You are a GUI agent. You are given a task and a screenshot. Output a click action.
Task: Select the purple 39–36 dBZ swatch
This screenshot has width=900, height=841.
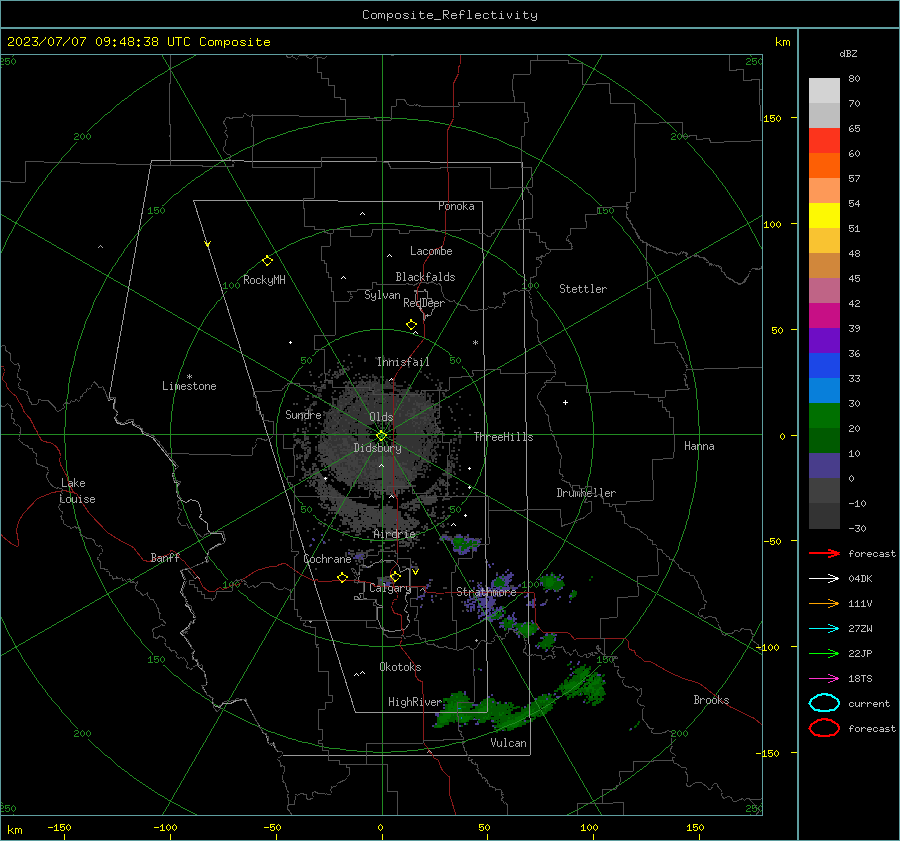[824, 340]
